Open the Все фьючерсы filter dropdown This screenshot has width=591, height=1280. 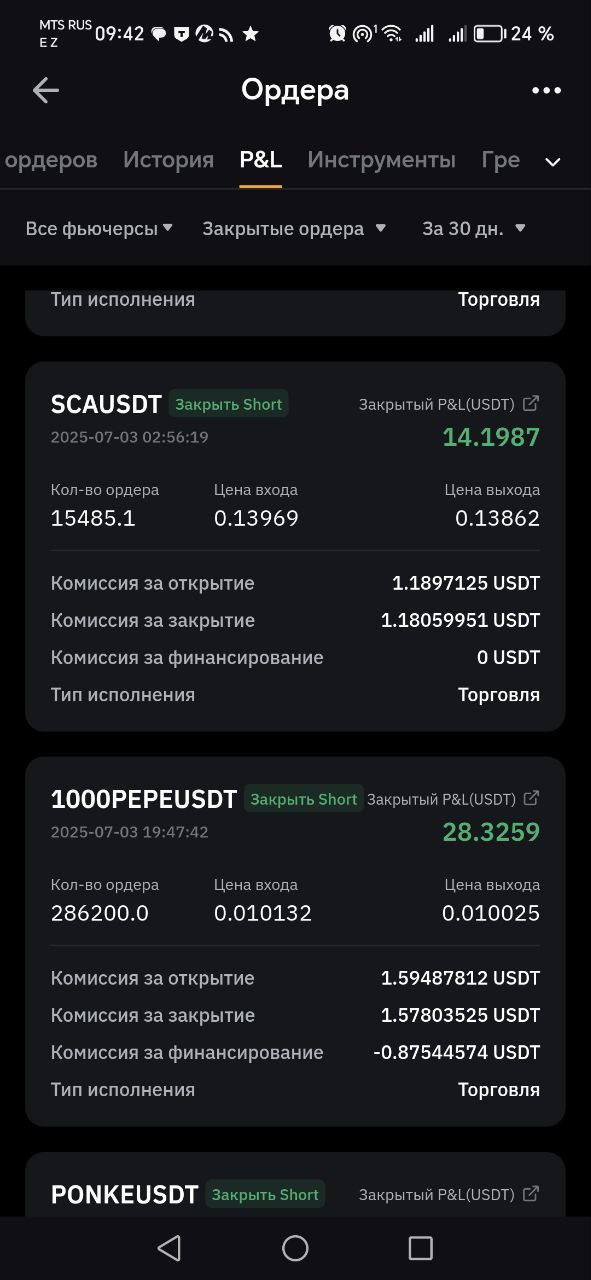99,229
